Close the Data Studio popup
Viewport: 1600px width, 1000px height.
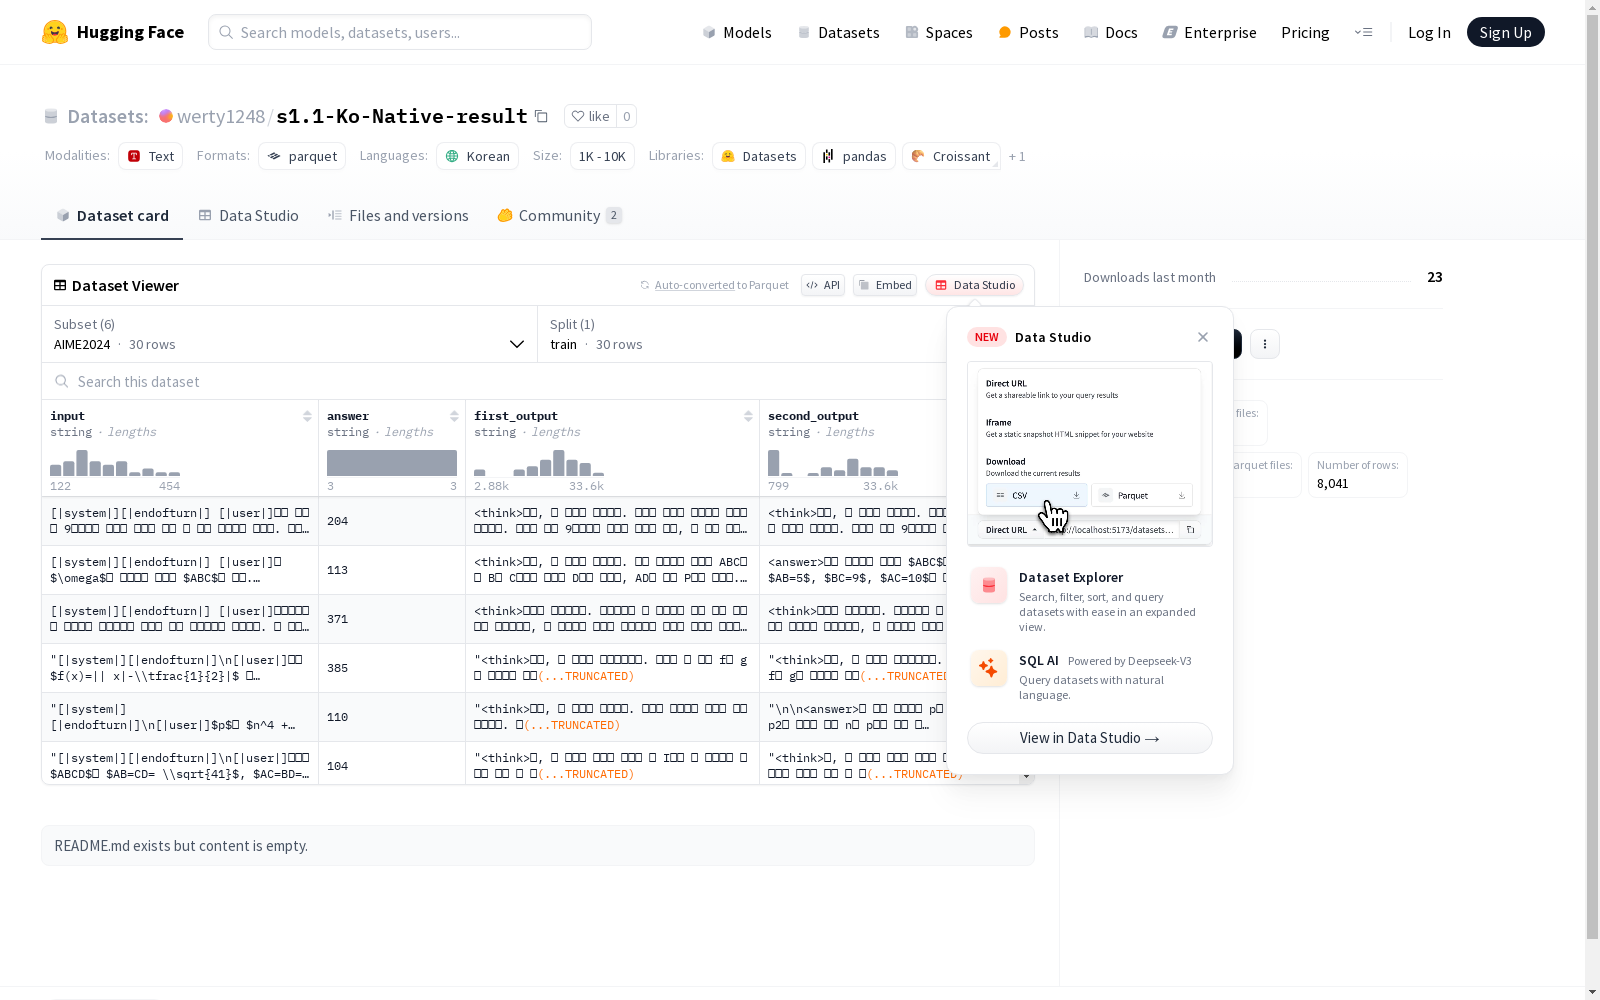(1203, 337)
